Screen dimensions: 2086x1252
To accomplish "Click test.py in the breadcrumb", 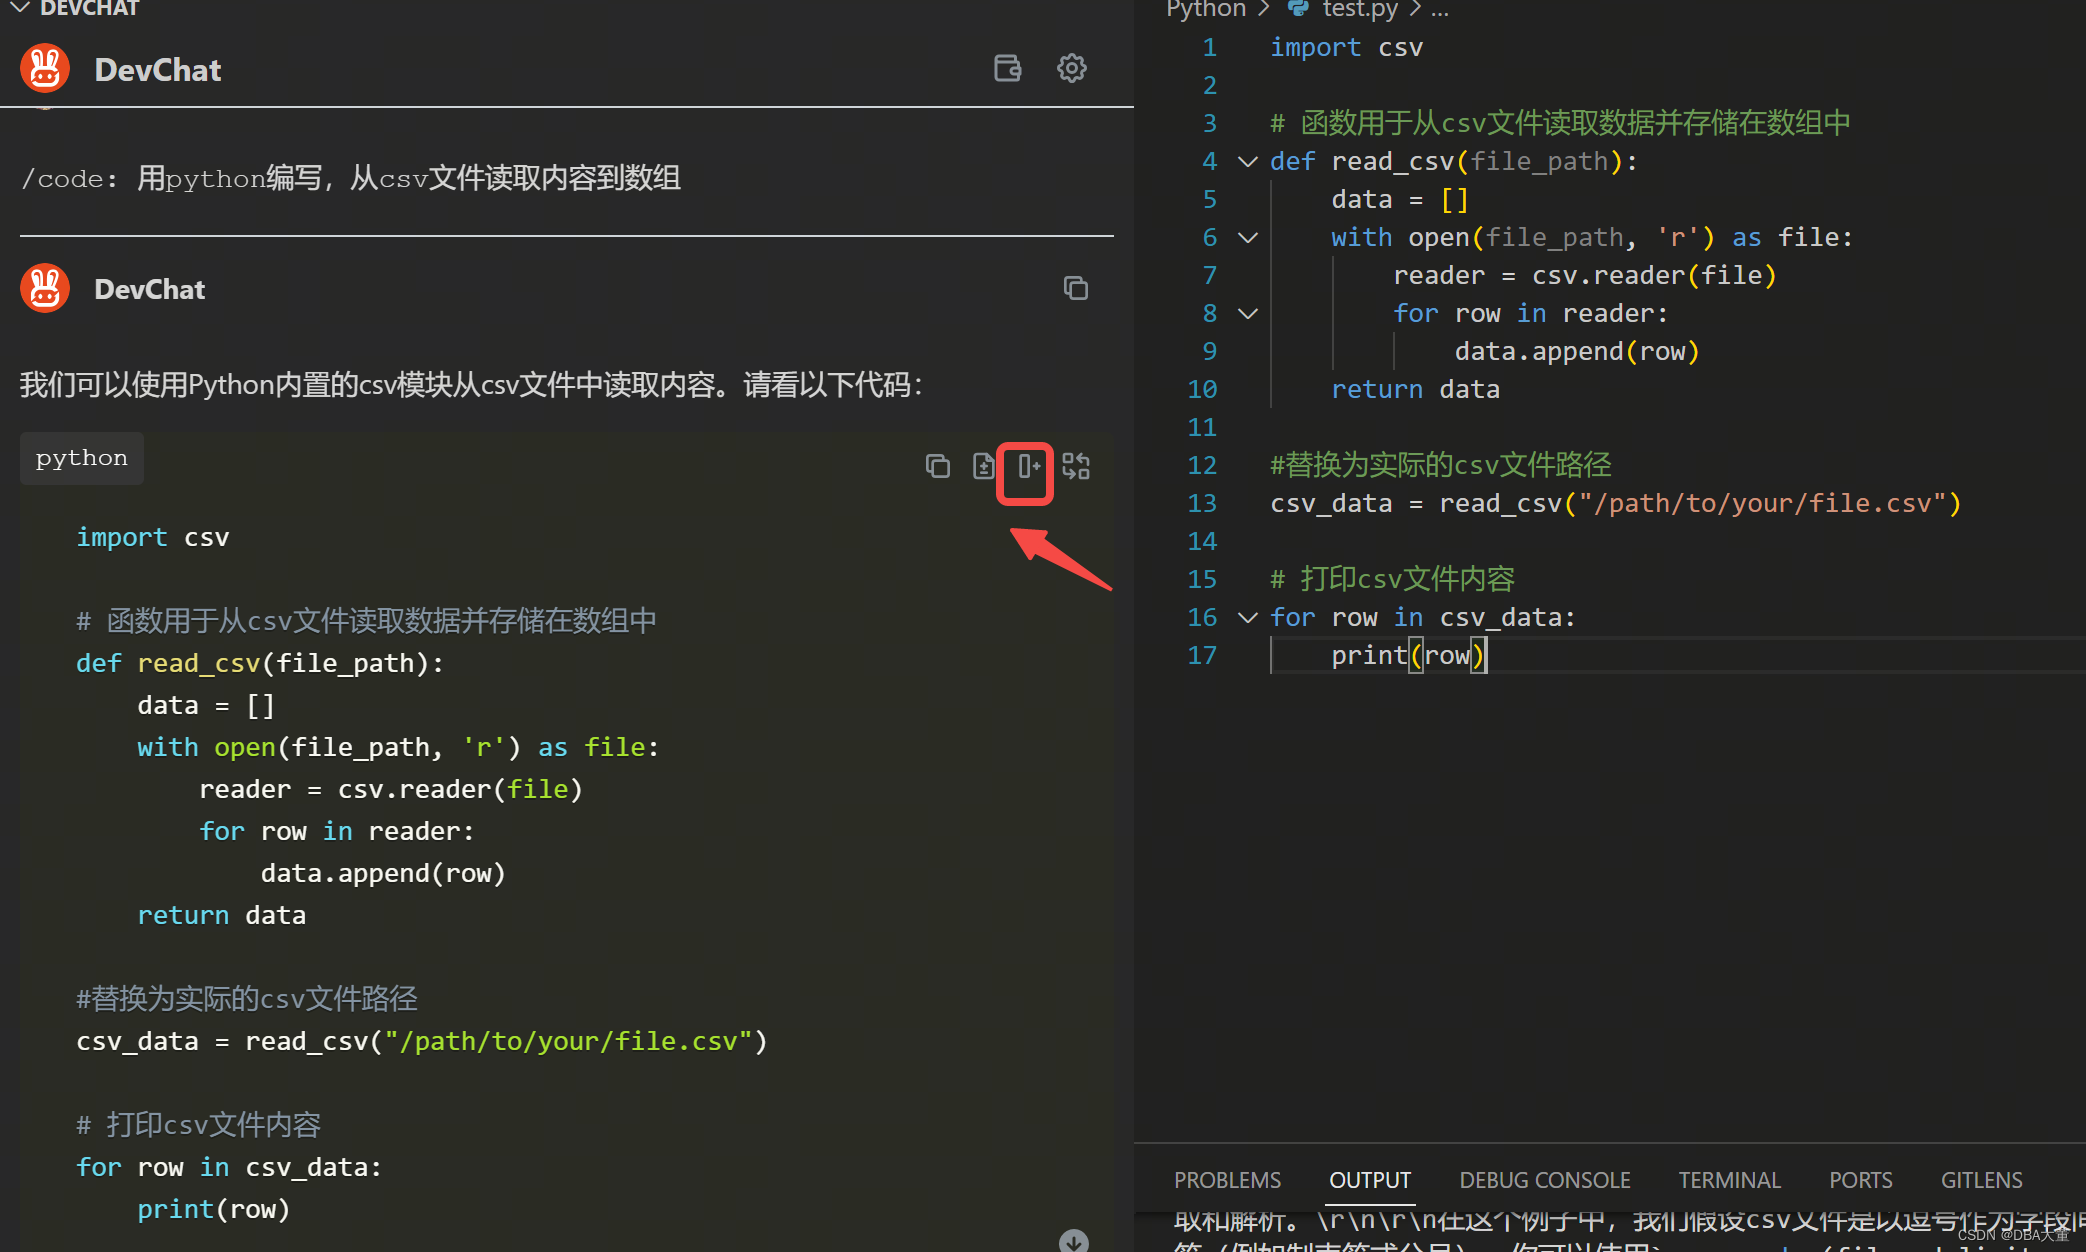I will 1360,9.
